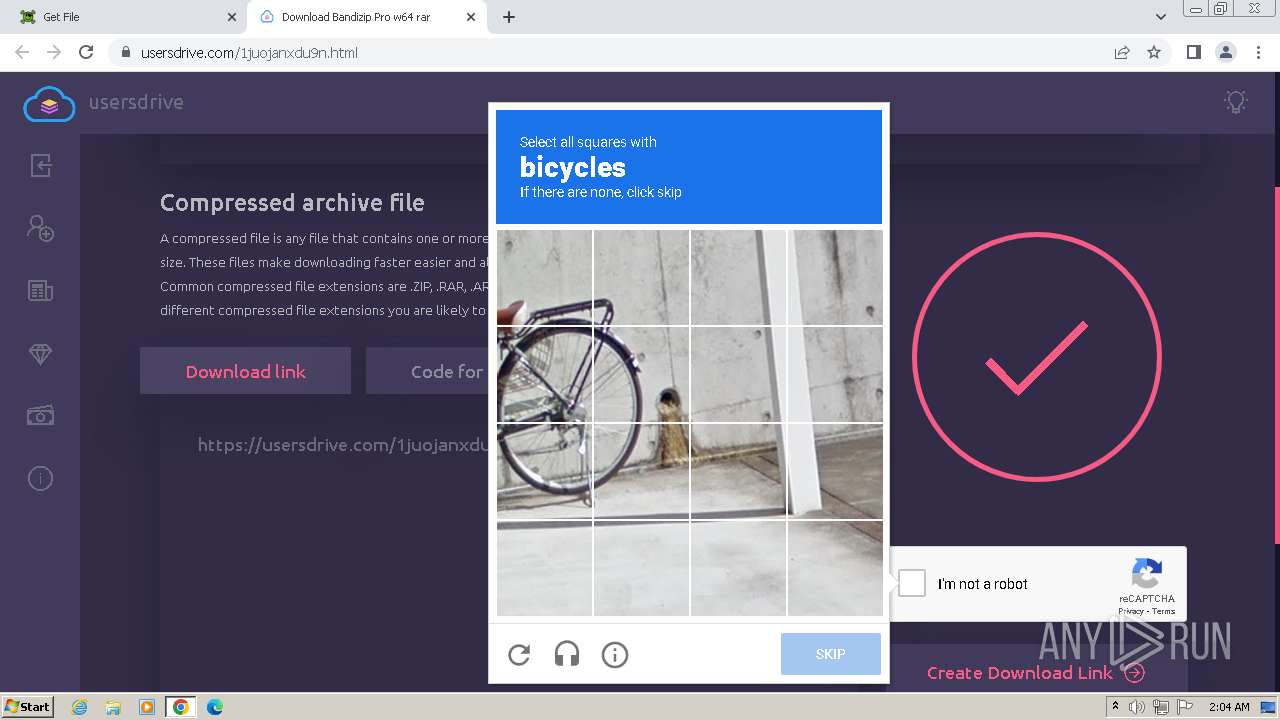This screenshot has width=1280, height=720.
Task: Bookmark this page with star
Action: click(1154, 52)
